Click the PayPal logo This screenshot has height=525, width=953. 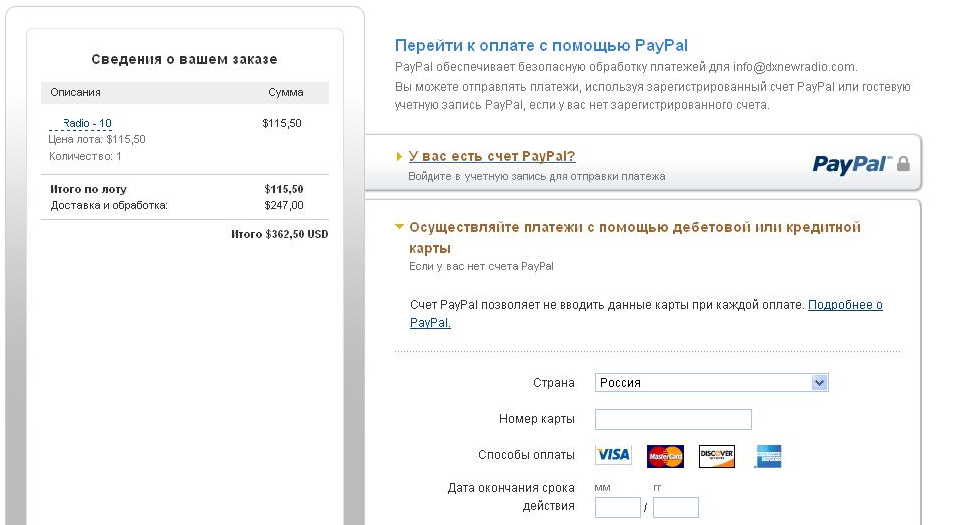[852, 164]
